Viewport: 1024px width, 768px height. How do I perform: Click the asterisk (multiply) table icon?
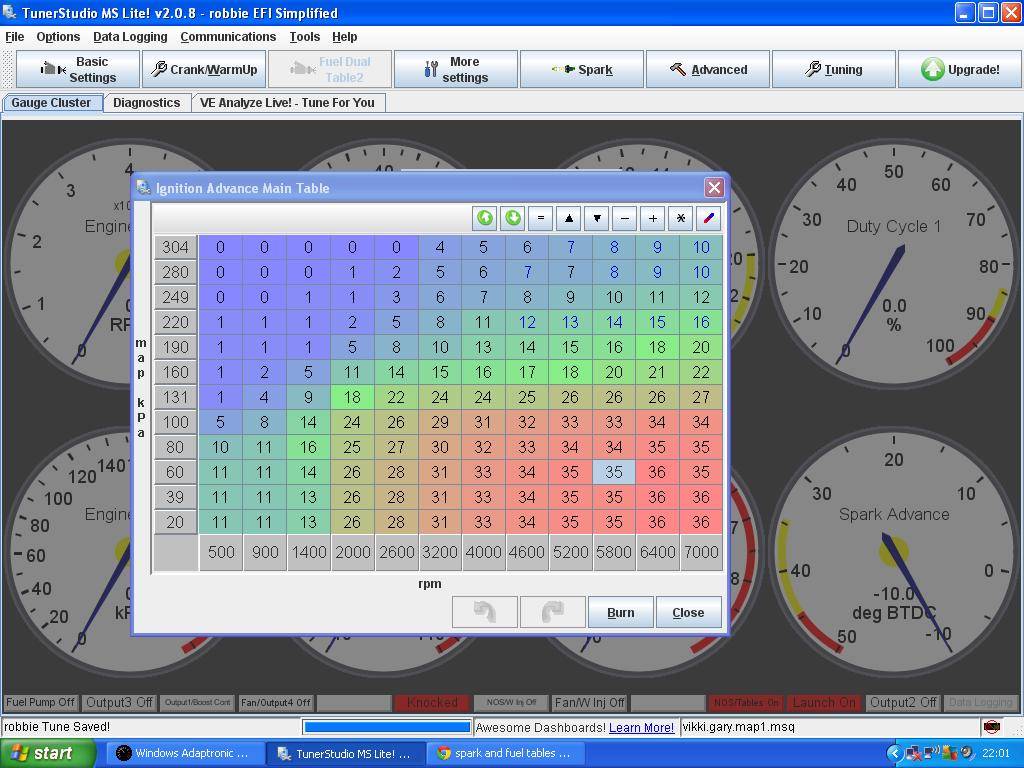point(681,218)
